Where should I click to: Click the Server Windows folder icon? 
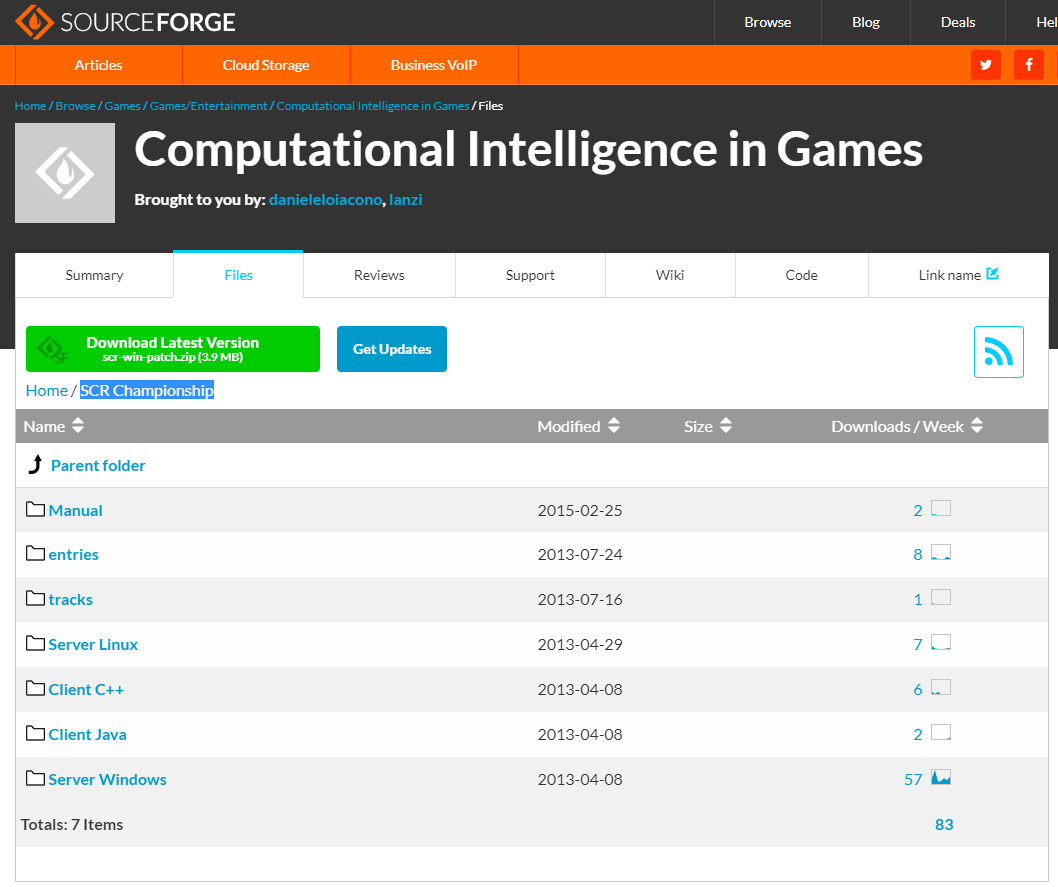pos(36,778)
